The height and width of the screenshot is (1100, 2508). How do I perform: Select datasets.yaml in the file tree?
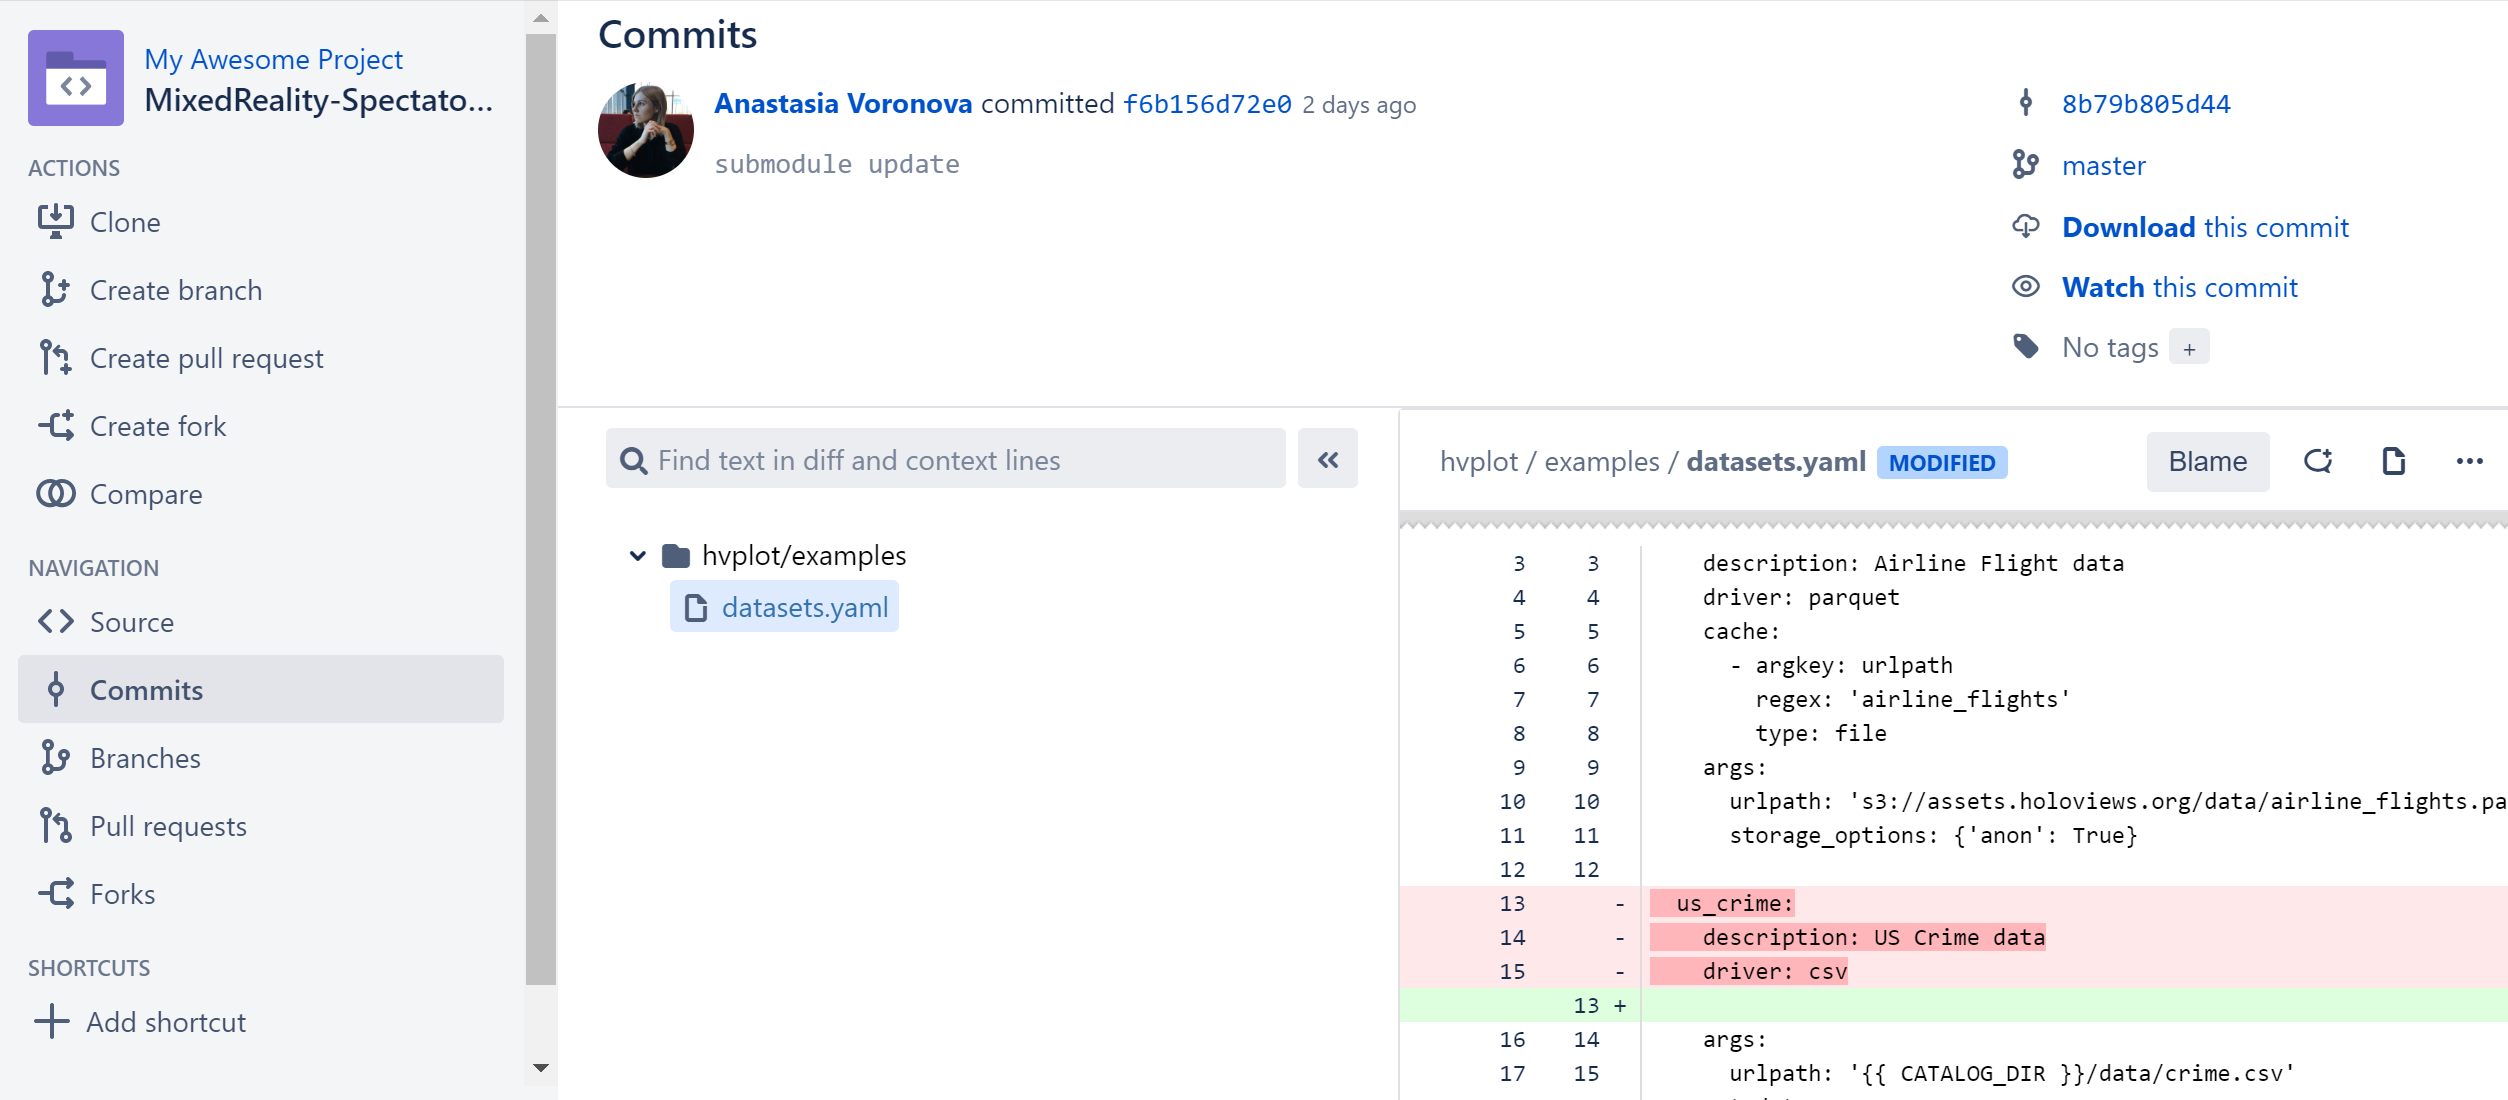click(x=804, y=608)
